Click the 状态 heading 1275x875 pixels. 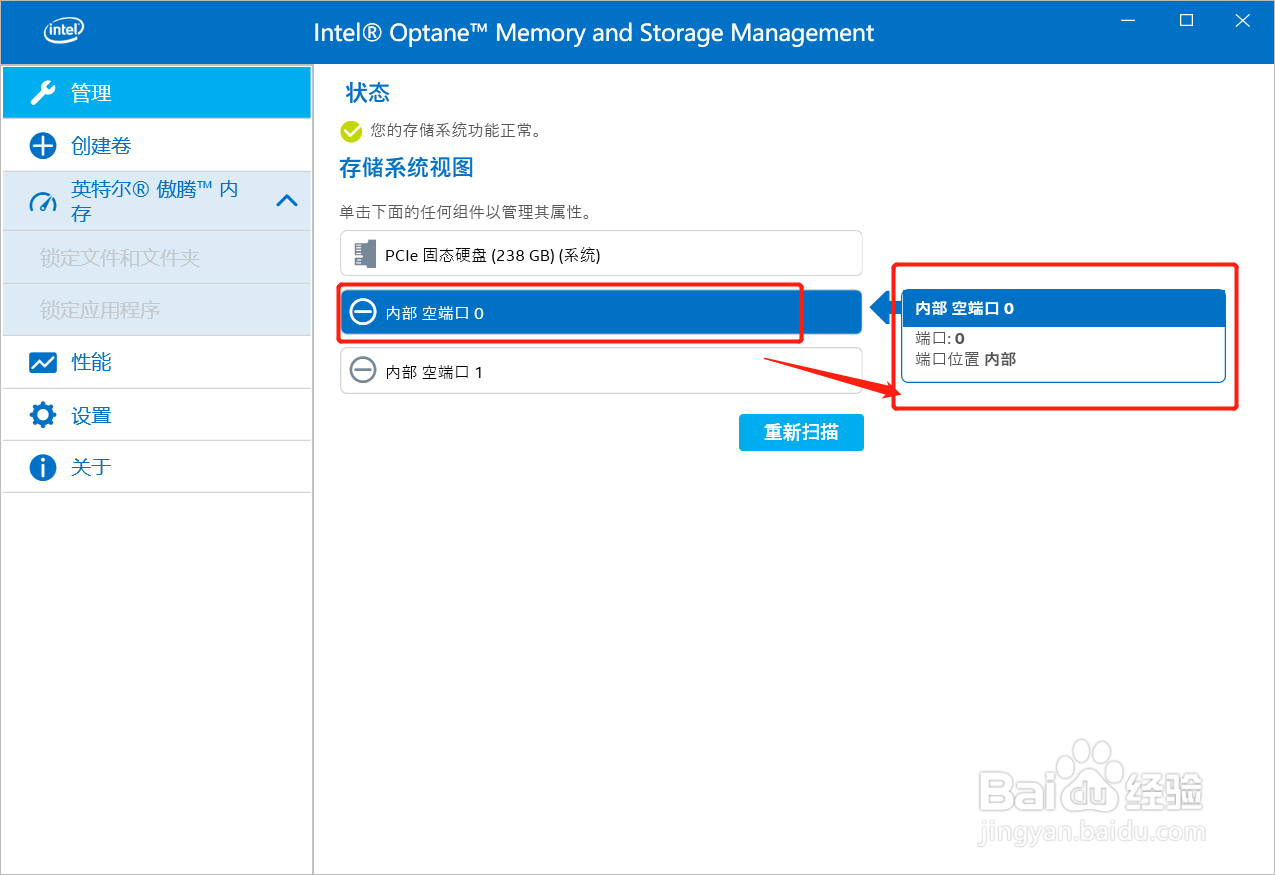[368, 93]
